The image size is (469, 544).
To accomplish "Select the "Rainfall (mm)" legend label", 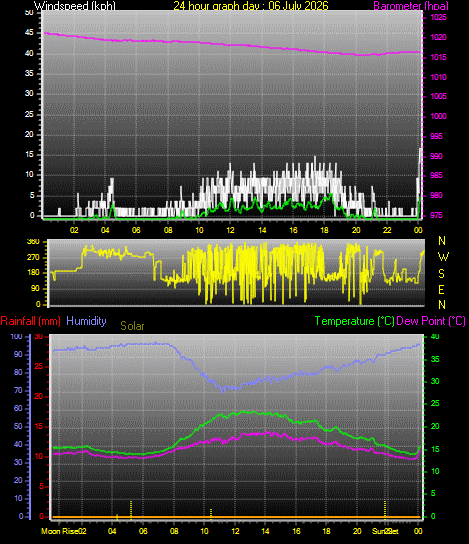I will [31, 321].
